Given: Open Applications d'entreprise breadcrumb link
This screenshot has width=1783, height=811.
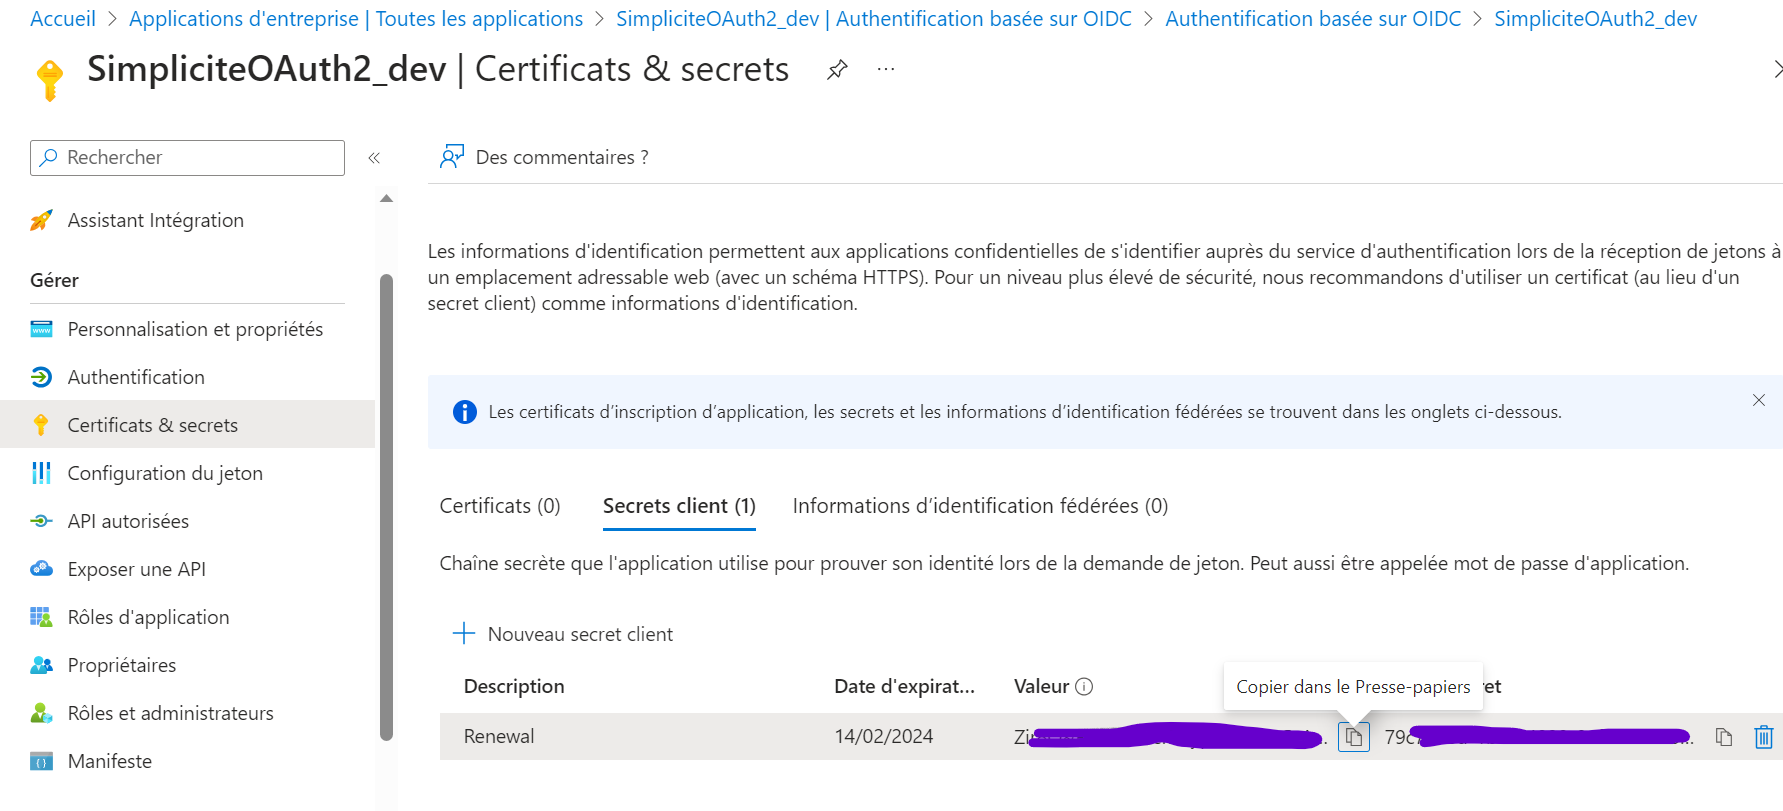Looking at the screenshot, I should tap(356, 19).
